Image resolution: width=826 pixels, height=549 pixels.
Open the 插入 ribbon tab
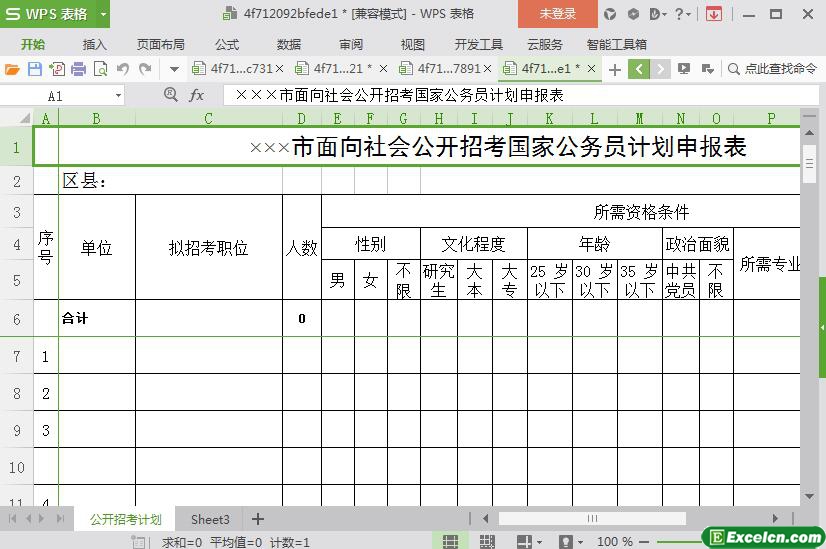(95, 45)
